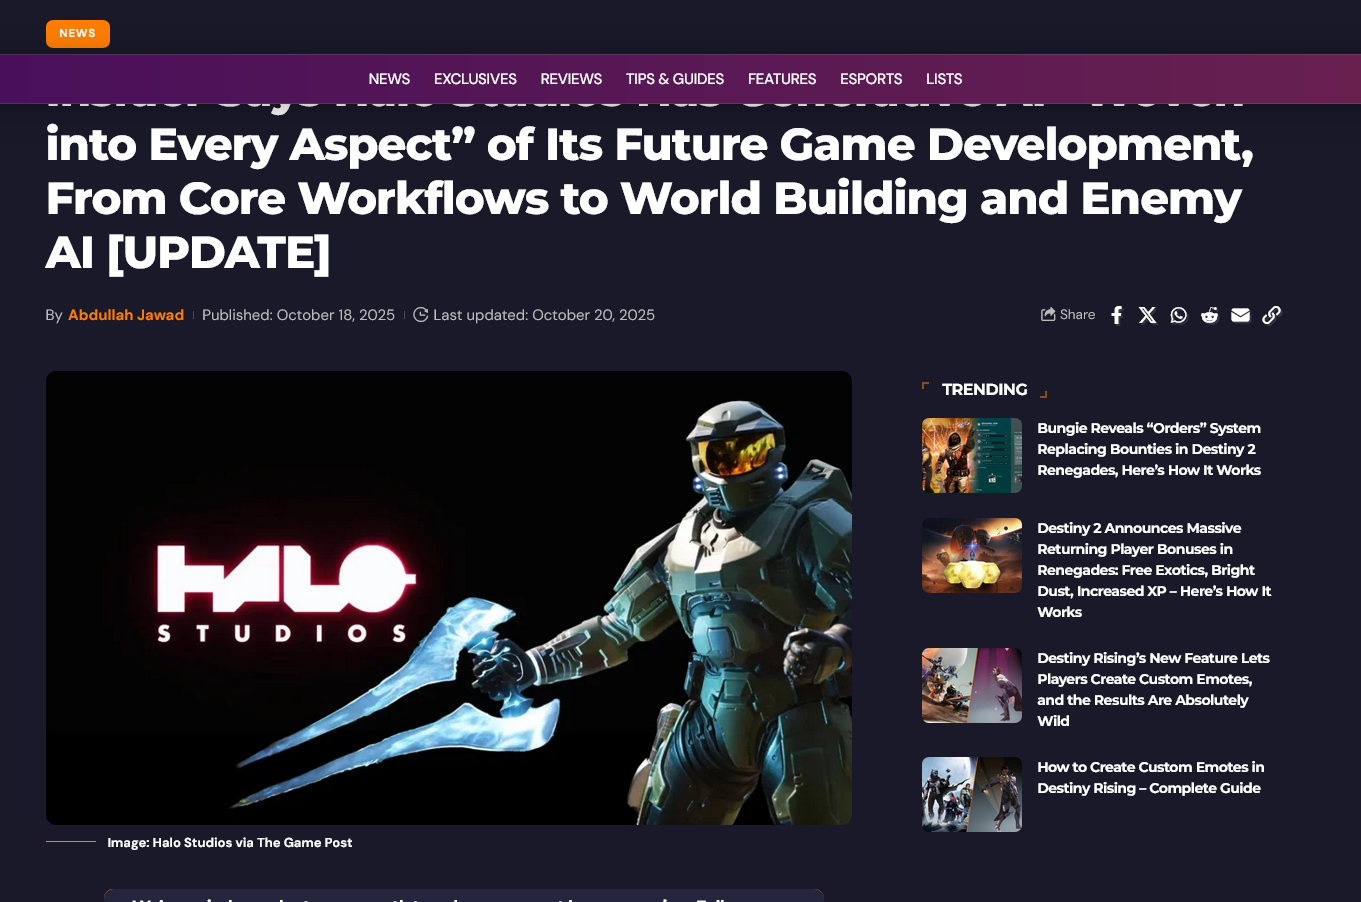
Task: Click the Published: October 18, 2025 date
Action: (298, 315)
